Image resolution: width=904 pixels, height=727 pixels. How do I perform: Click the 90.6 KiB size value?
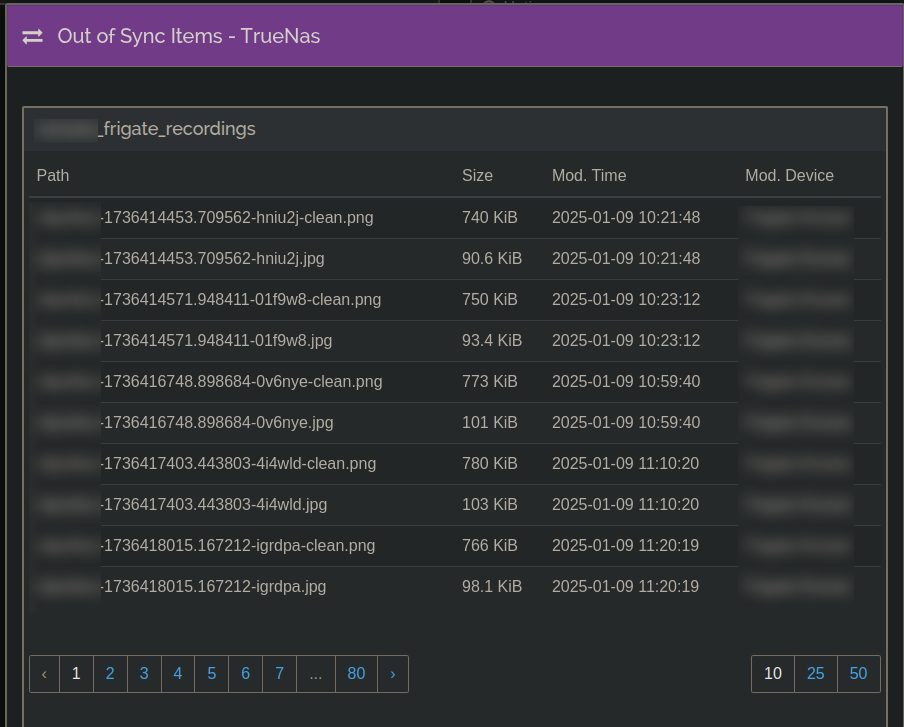pos(492,258)
